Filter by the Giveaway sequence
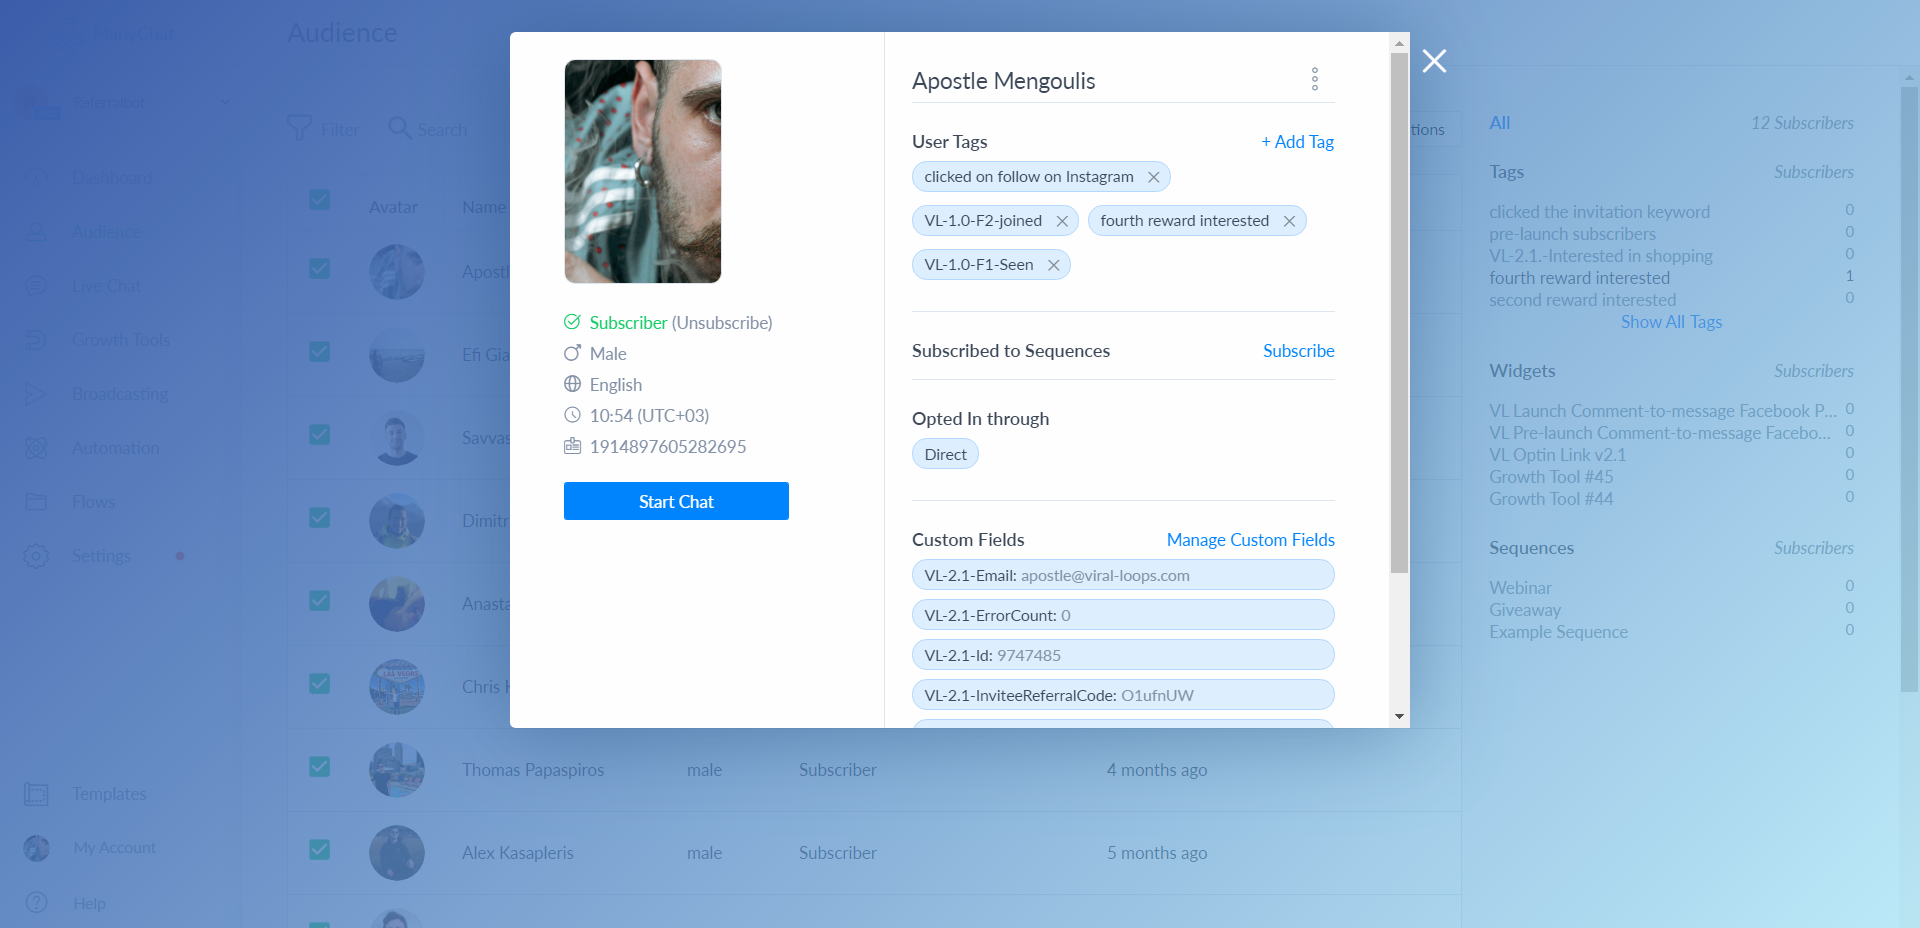1920x928 pixels. click(x=1524, y=610)
